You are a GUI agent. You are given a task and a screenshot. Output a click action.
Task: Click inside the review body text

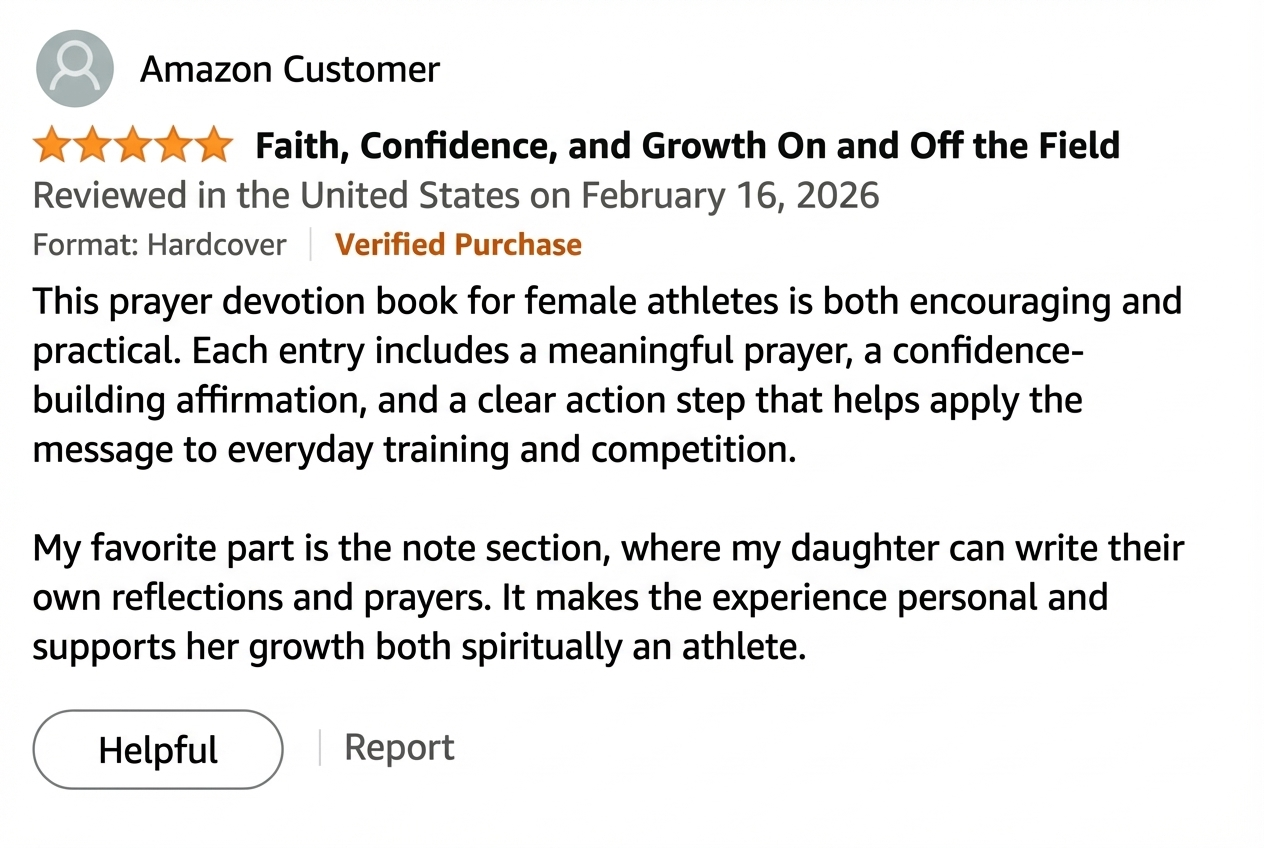pos(600,400)
